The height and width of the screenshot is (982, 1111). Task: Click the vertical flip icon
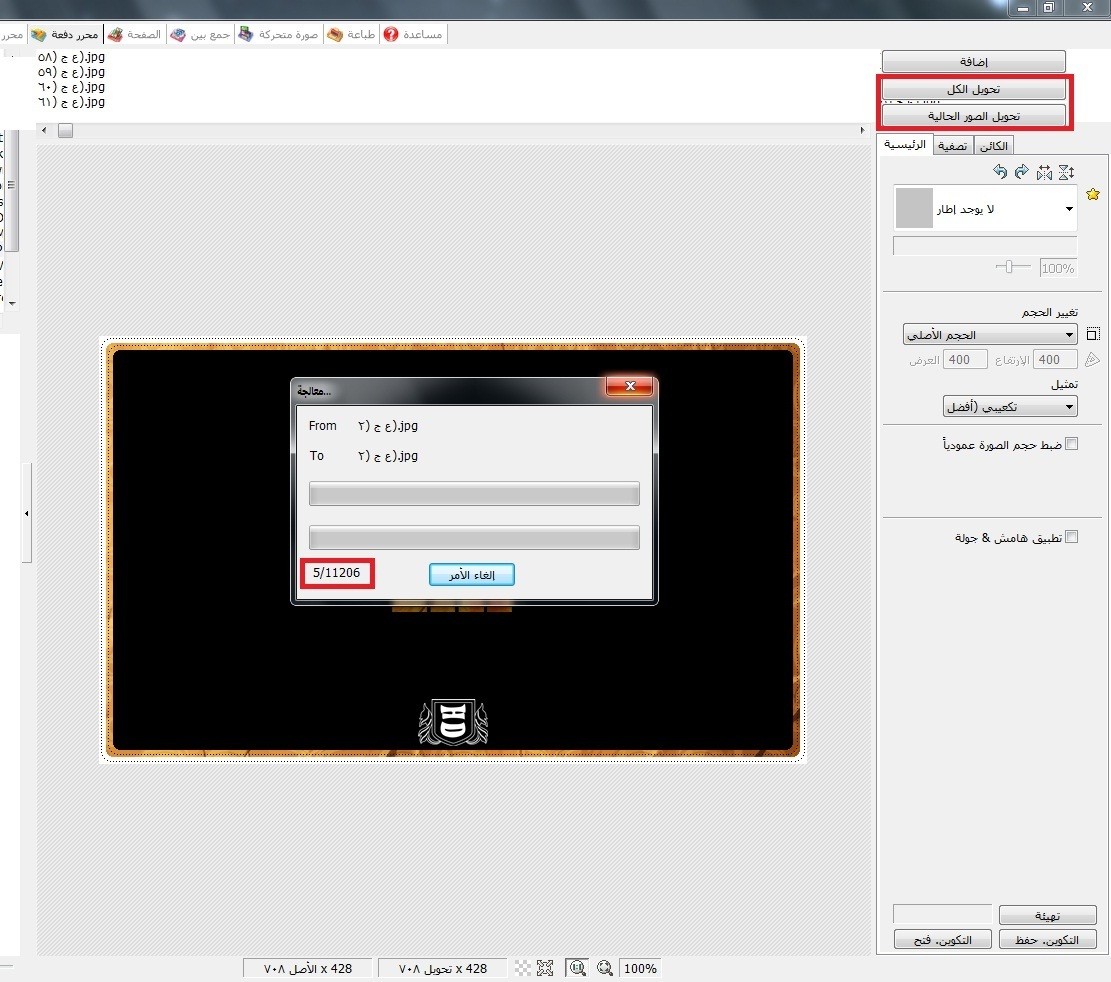pyautogui.click(x=1066, y=172)
